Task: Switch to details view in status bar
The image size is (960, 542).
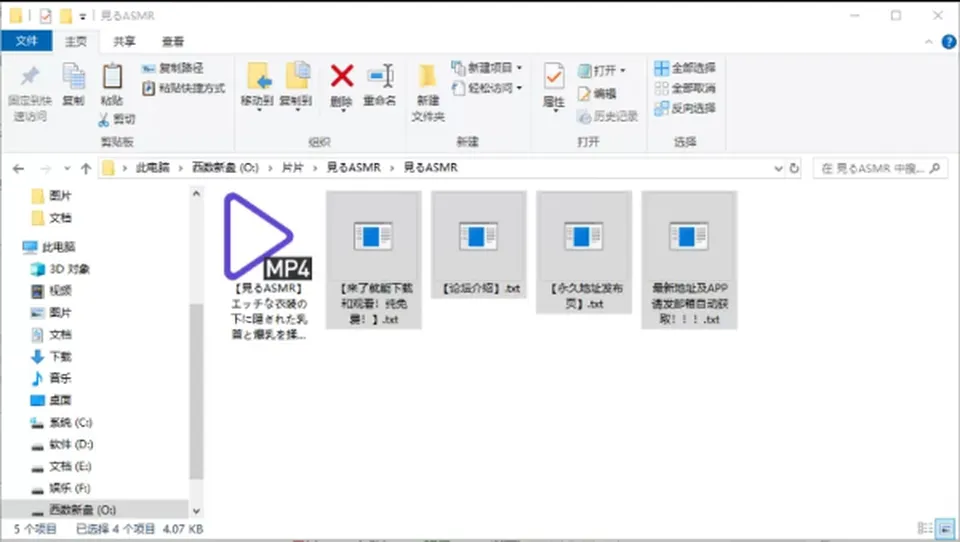Action: click(x=924, y=528)
